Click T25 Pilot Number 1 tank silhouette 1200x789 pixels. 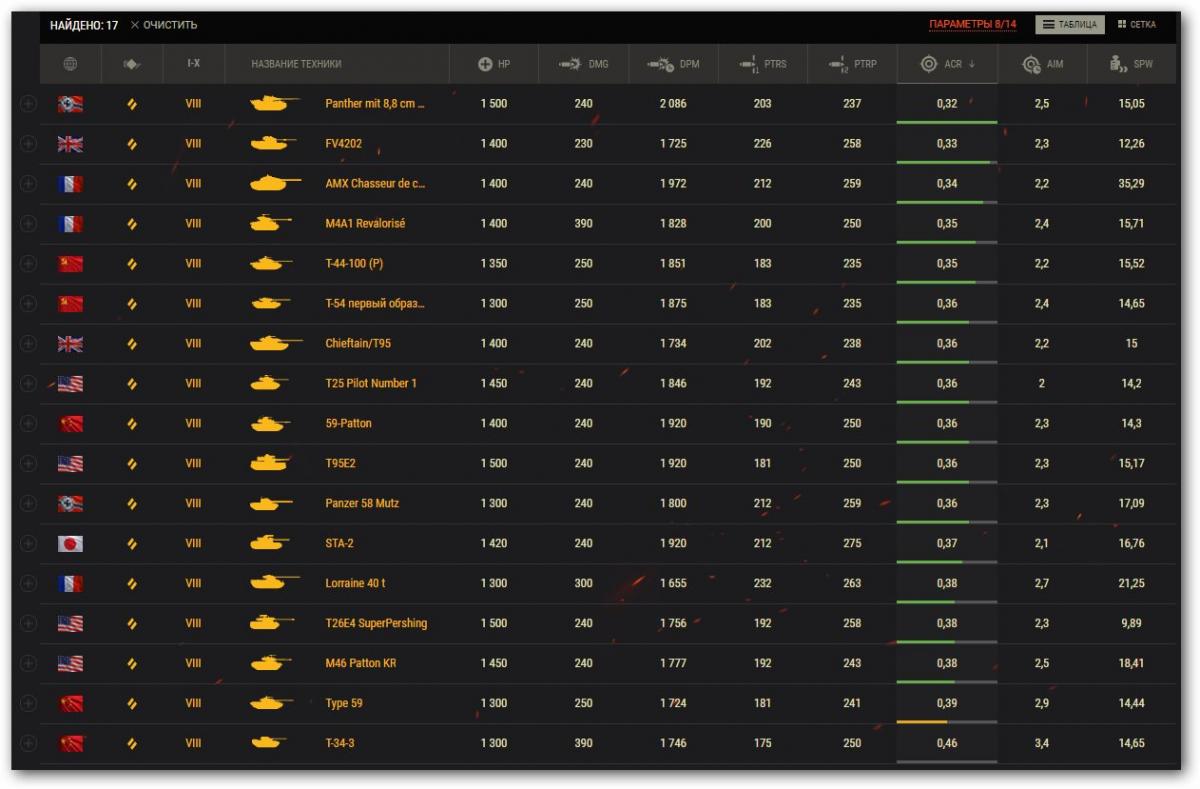(270, 383)
